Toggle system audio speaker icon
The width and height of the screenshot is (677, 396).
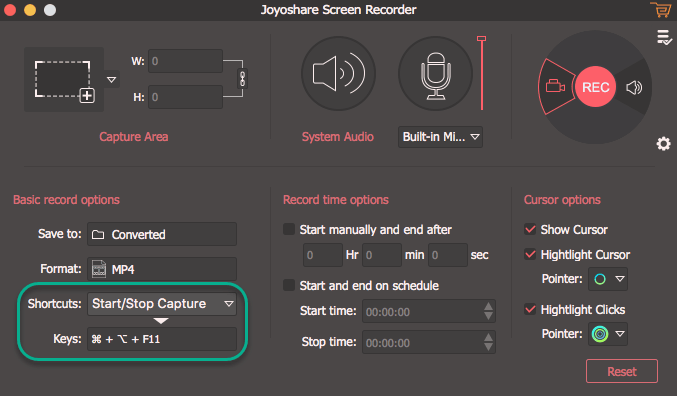click(x=338, y=74)
